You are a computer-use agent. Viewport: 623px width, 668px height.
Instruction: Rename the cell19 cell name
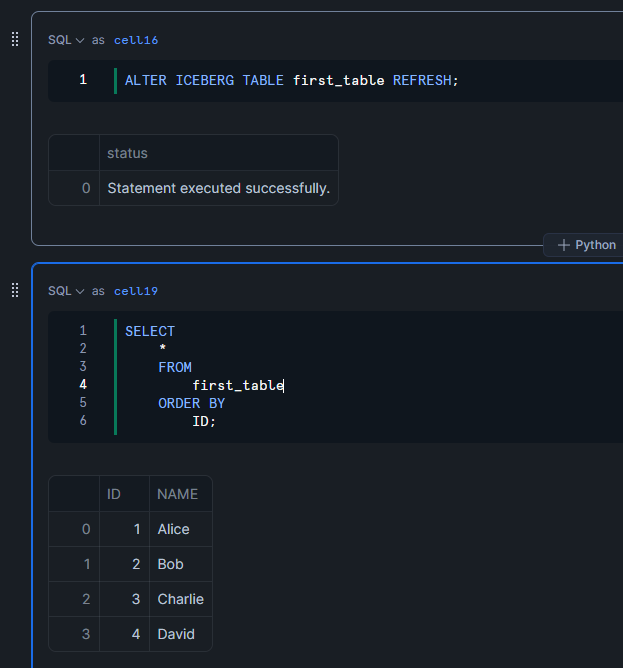136,291
